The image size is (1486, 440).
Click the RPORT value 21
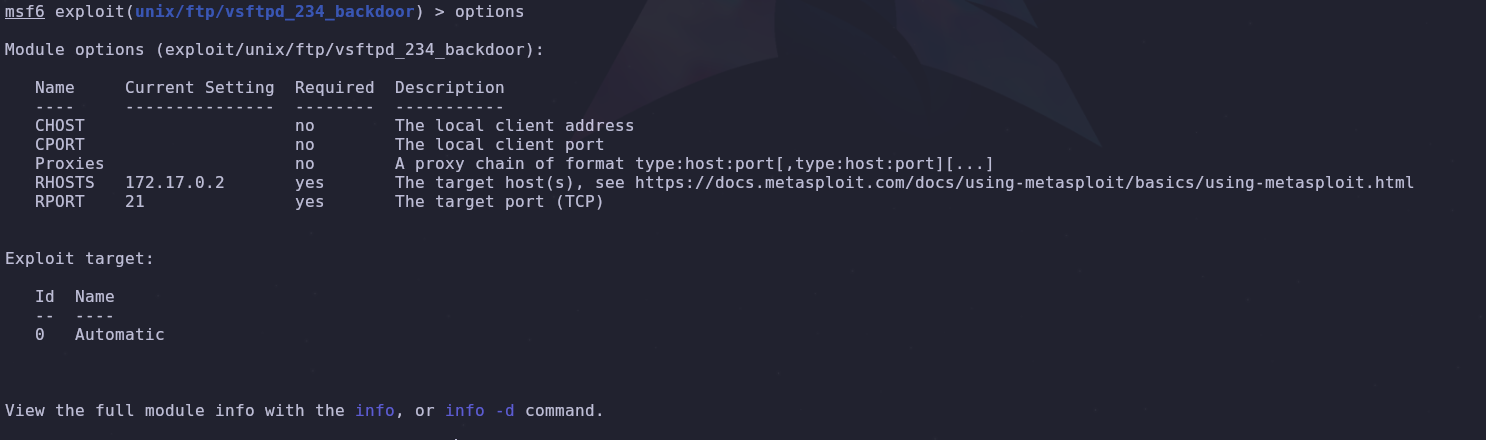click(x=135, y=202)
